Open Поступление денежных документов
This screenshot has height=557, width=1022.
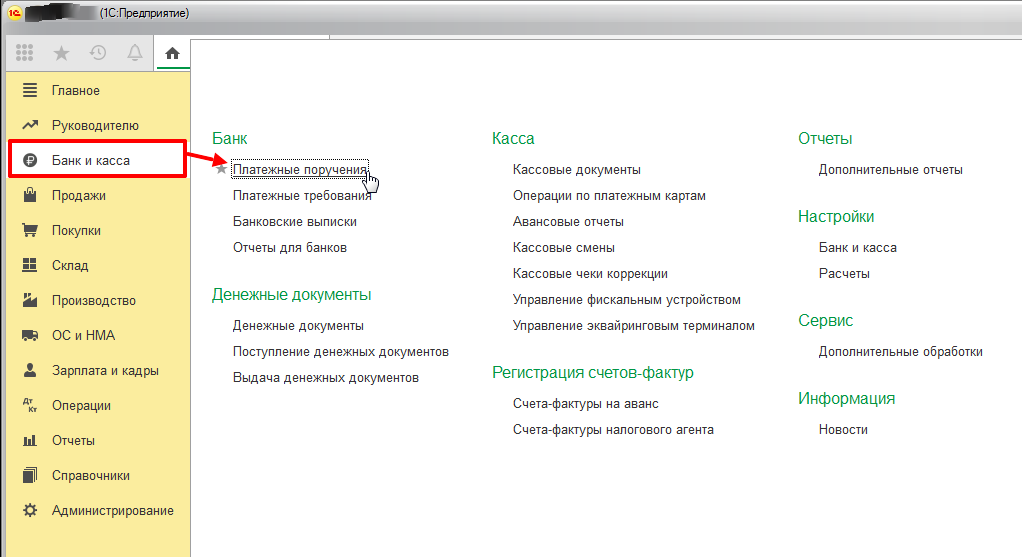(x=341, y=352)
